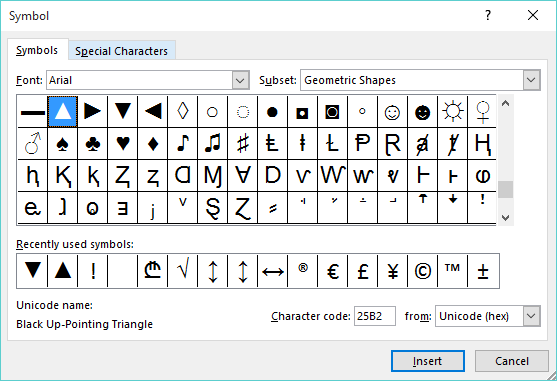Screen dimensions: 557x381
Task: Select the black diamond suit symbol
Action: [152, 144]
